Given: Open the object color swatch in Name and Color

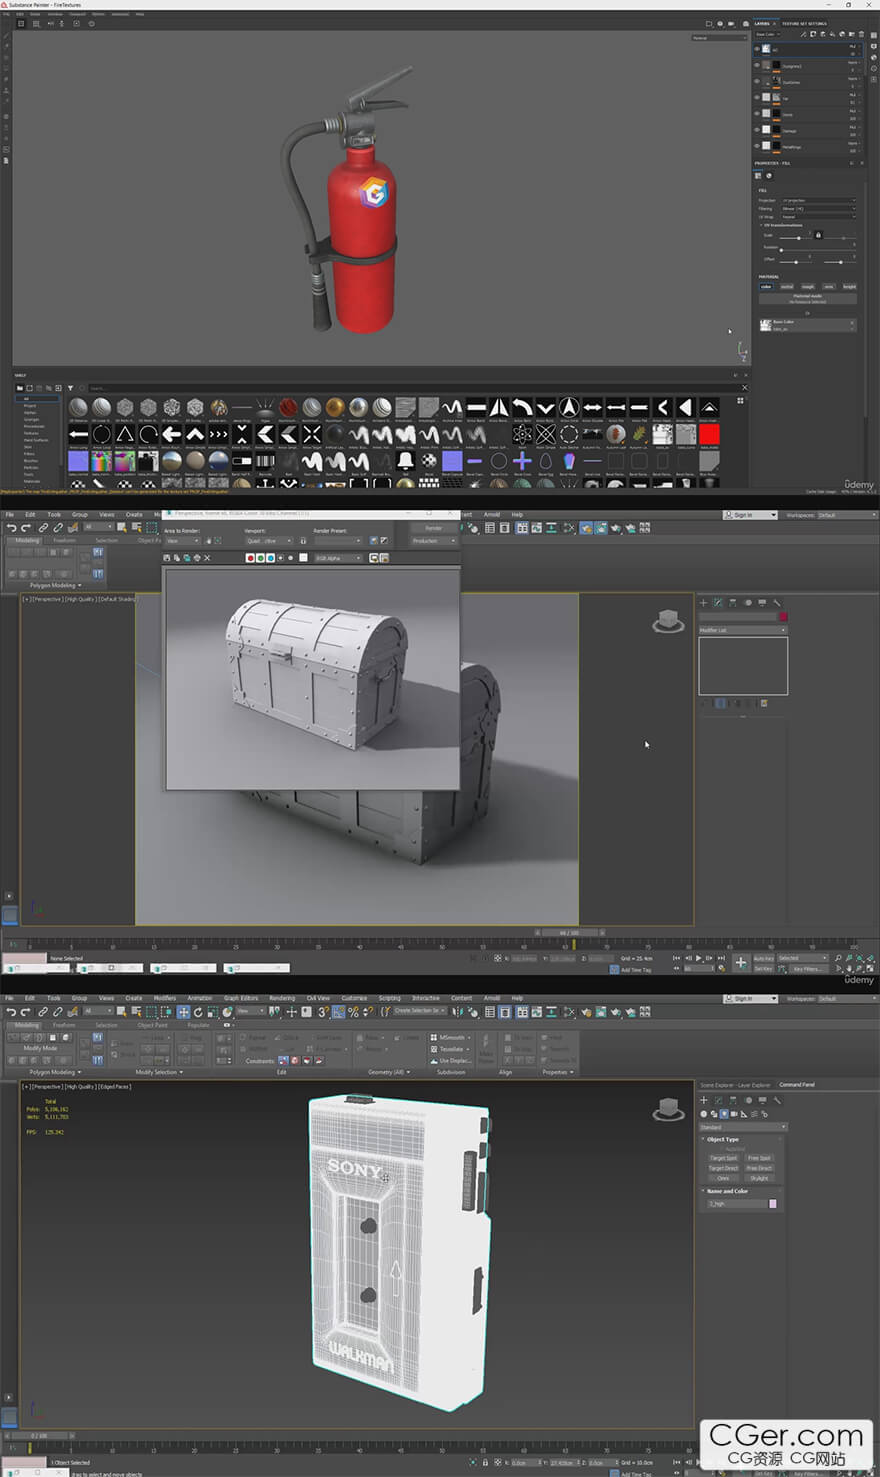Looking at the screenshot, I should (x=773, y=1204).
